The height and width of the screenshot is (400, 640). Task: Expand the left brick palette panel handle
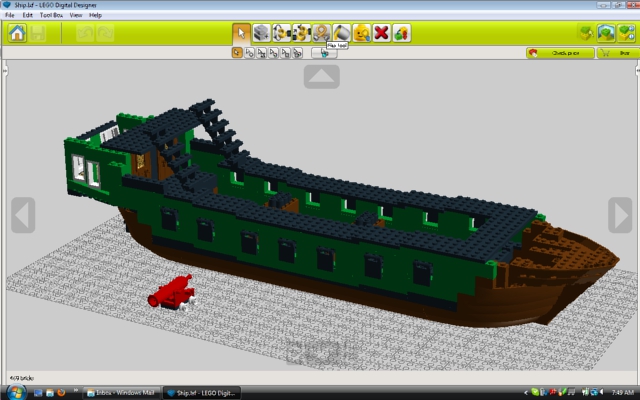[5, 71]
